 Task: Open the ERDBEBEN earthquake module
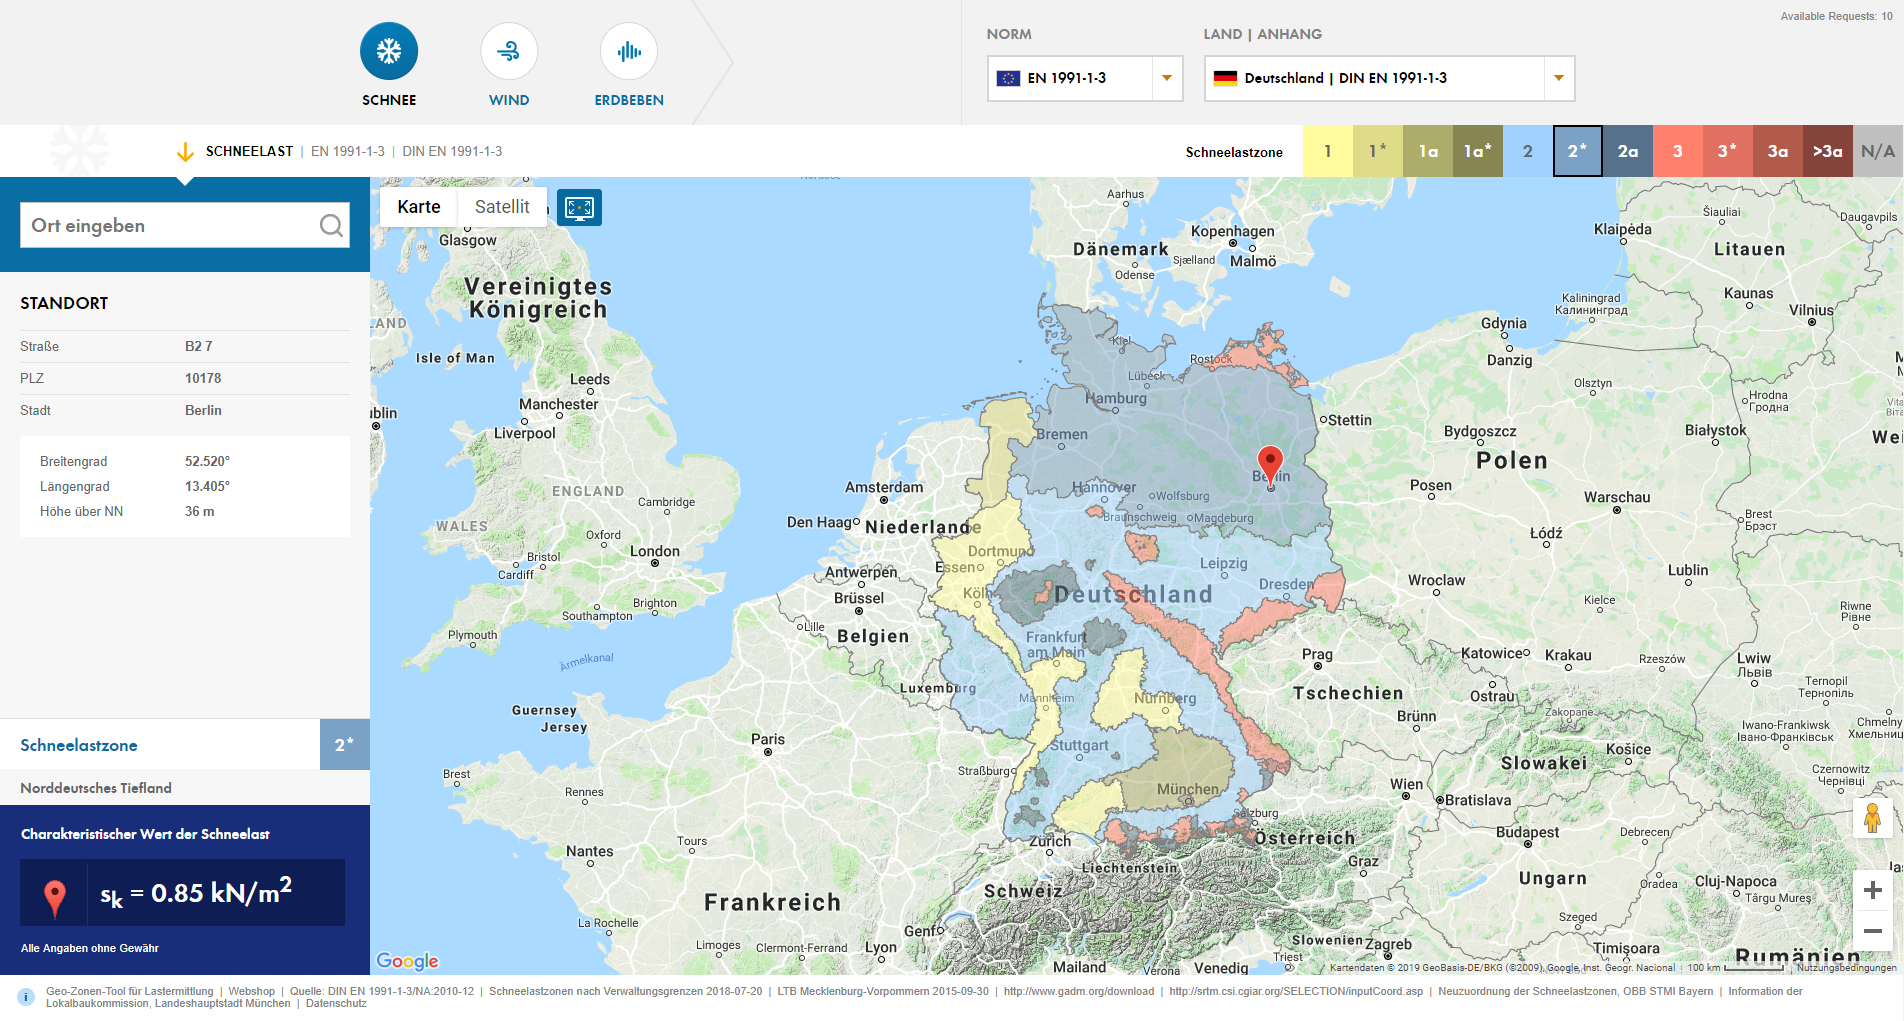click(x=628, y=50)
